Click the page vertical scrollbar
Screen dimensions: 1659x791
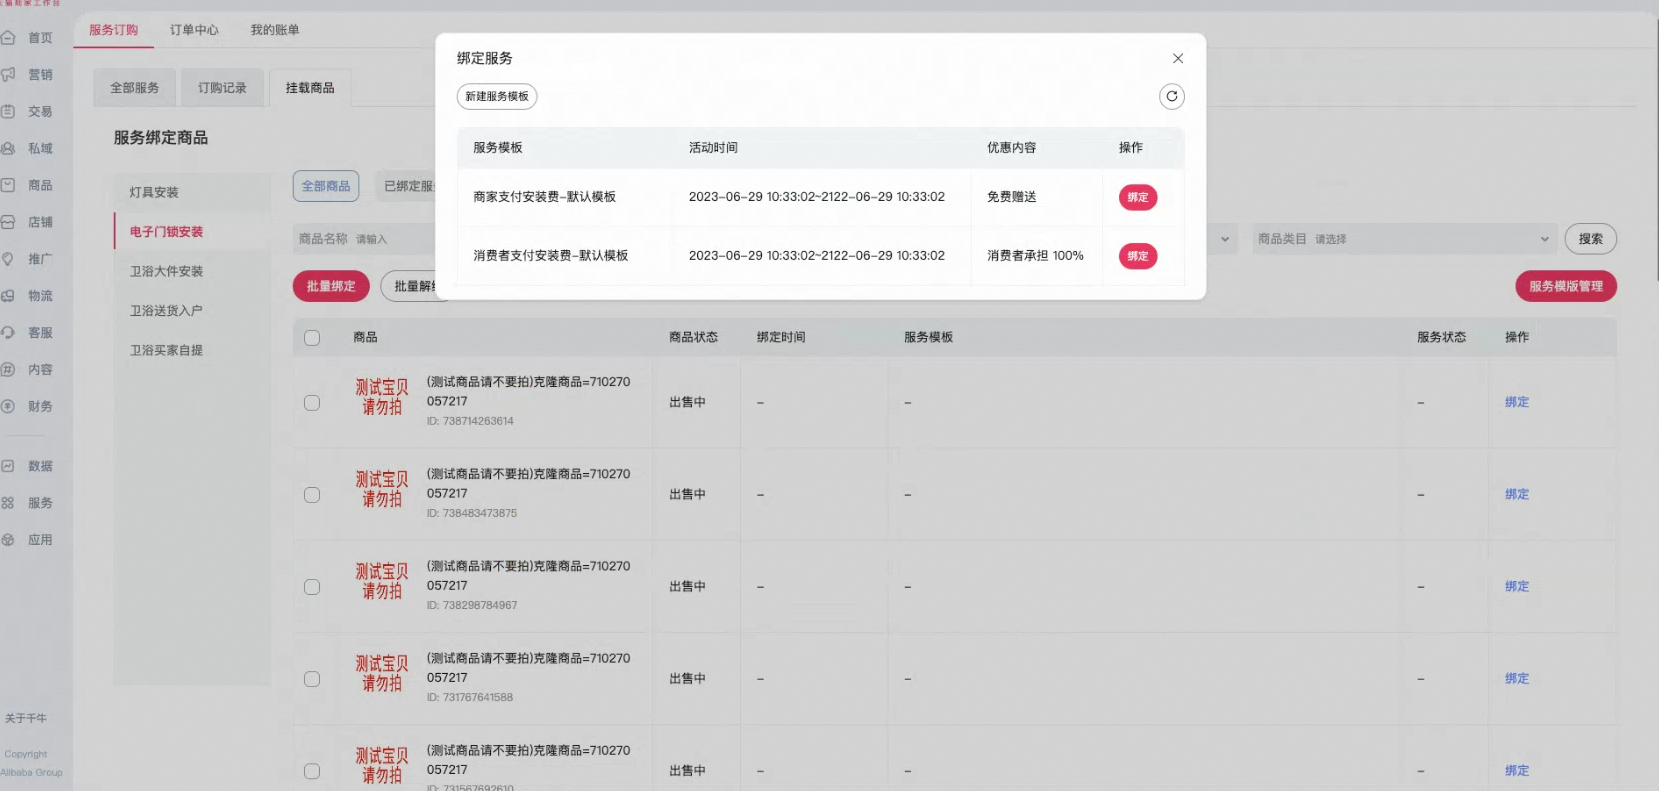pyautogui.click(x=1655, y=150)
